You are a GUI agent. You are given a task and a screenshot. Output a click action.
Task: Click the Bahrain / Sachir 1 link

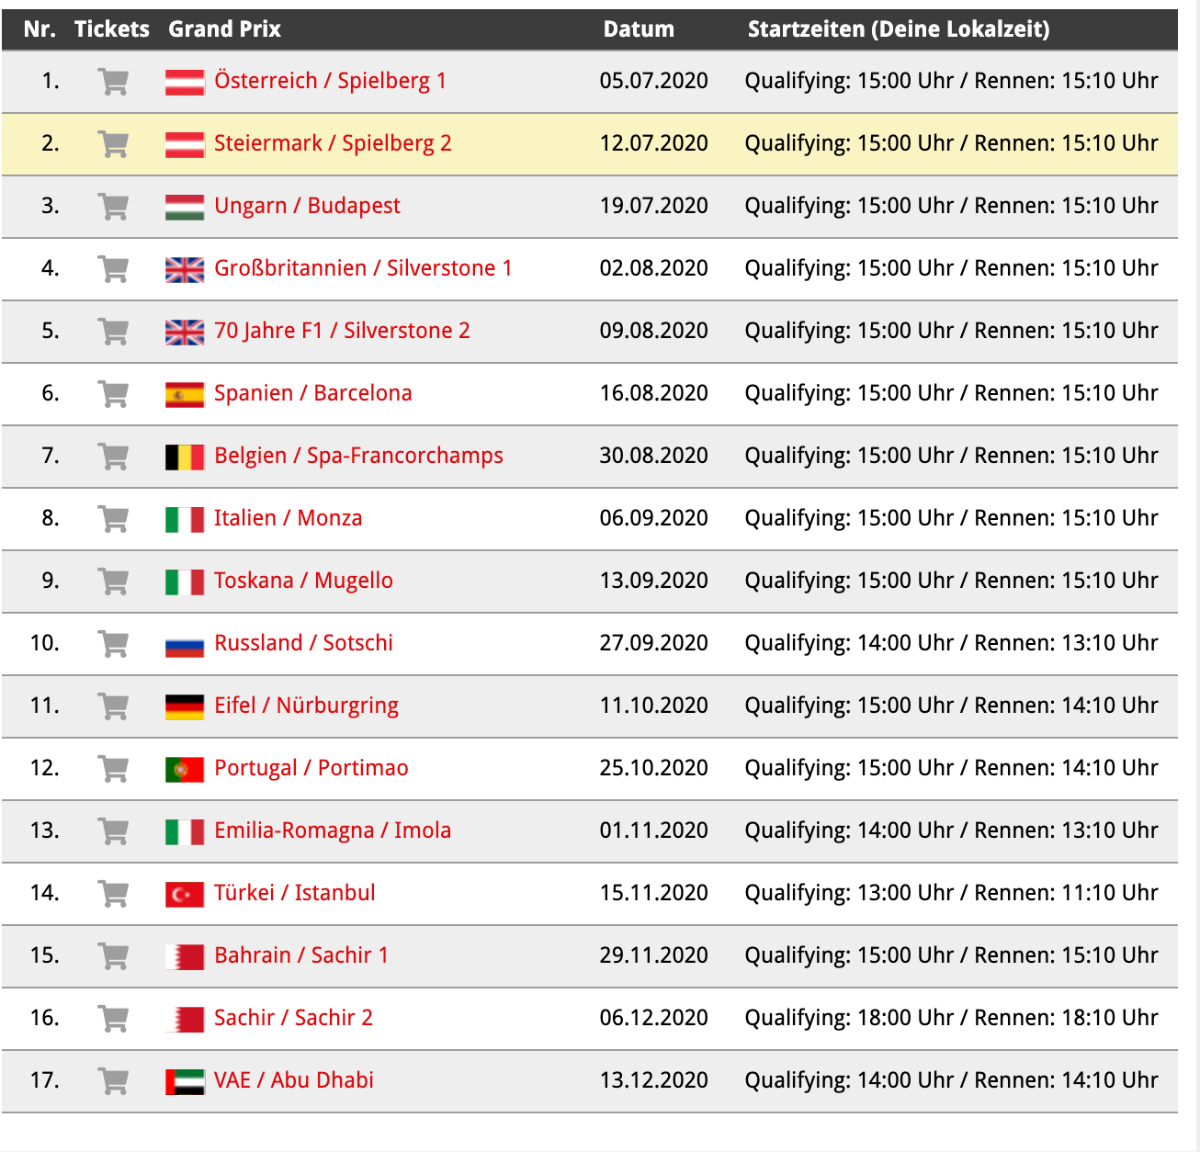(301, 955)
